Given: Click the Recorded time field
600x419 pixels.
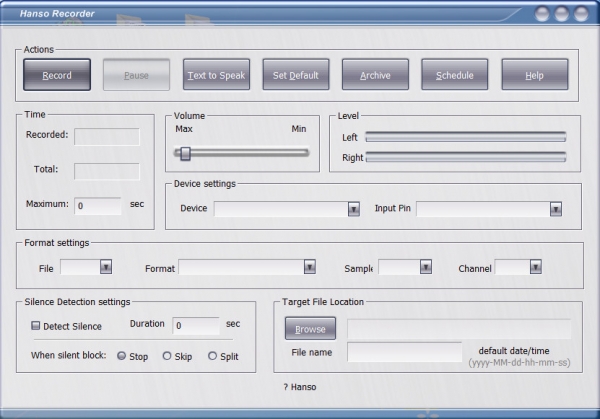Looking at the screenshot, I should pyautogui.click(x=107, y=137).
